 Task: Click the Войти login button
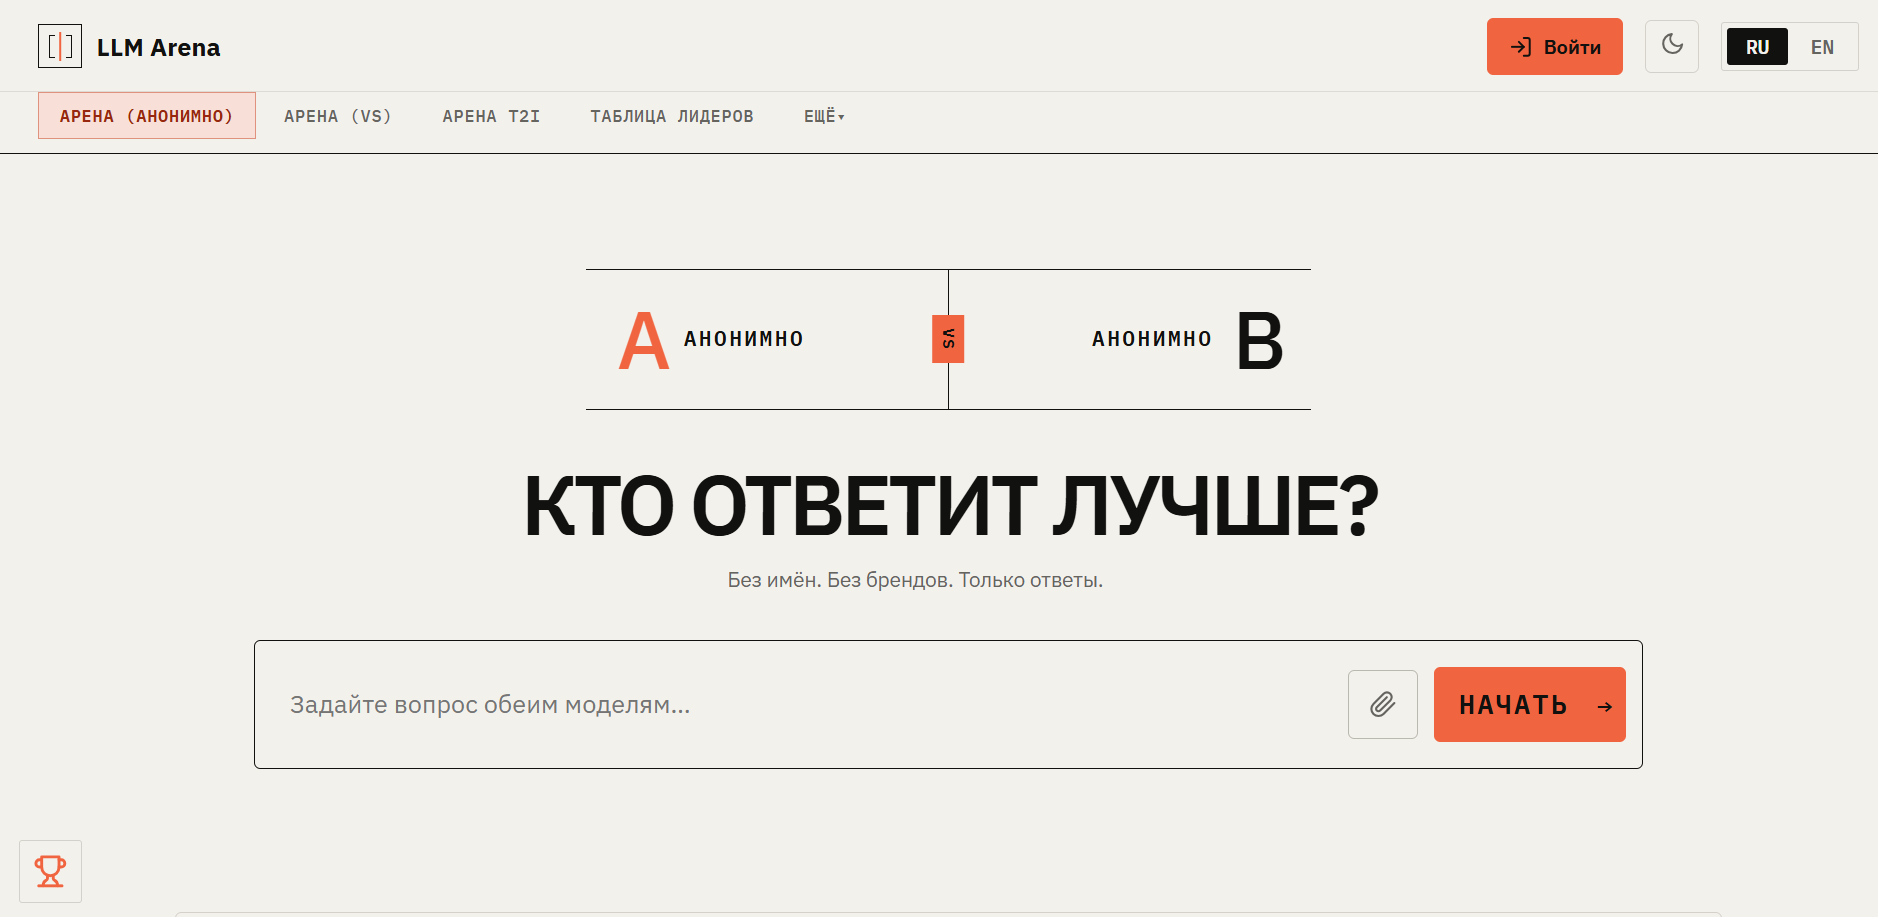[1555, 46]
